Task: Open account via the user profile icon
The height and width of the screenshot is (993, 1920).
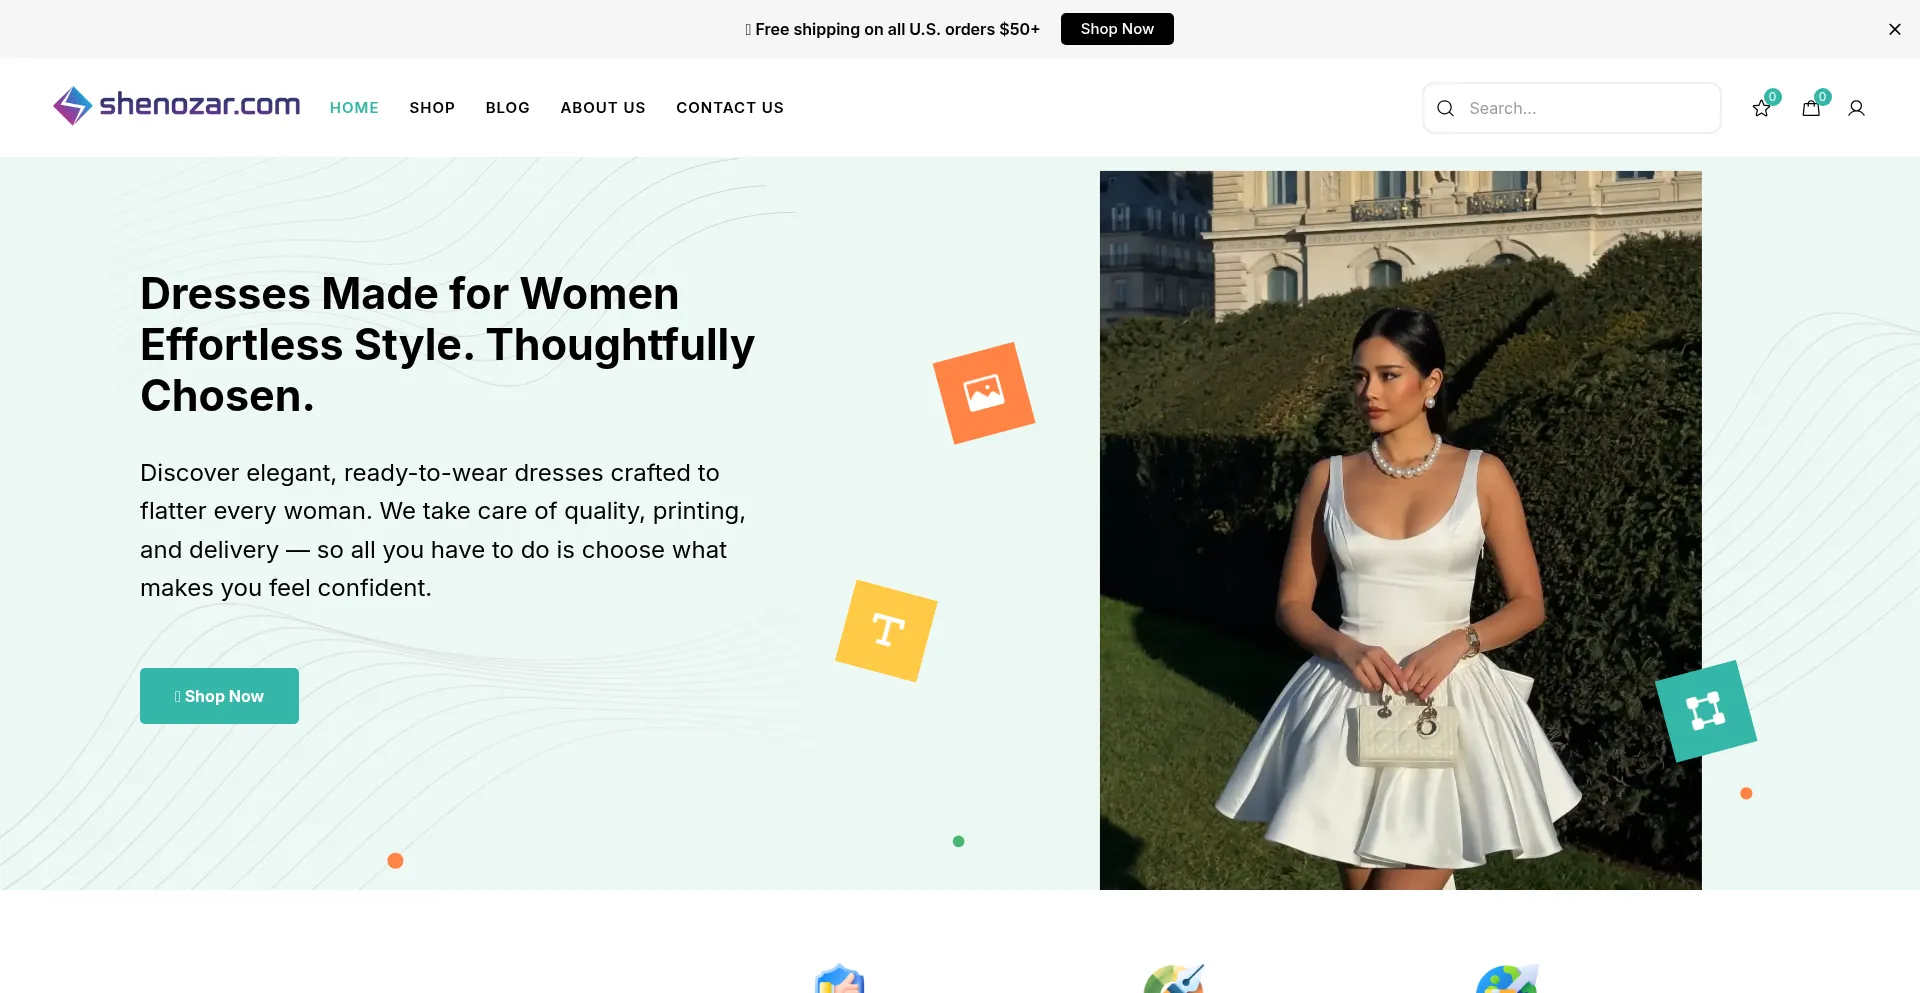Action: [x=1857, y=107]
